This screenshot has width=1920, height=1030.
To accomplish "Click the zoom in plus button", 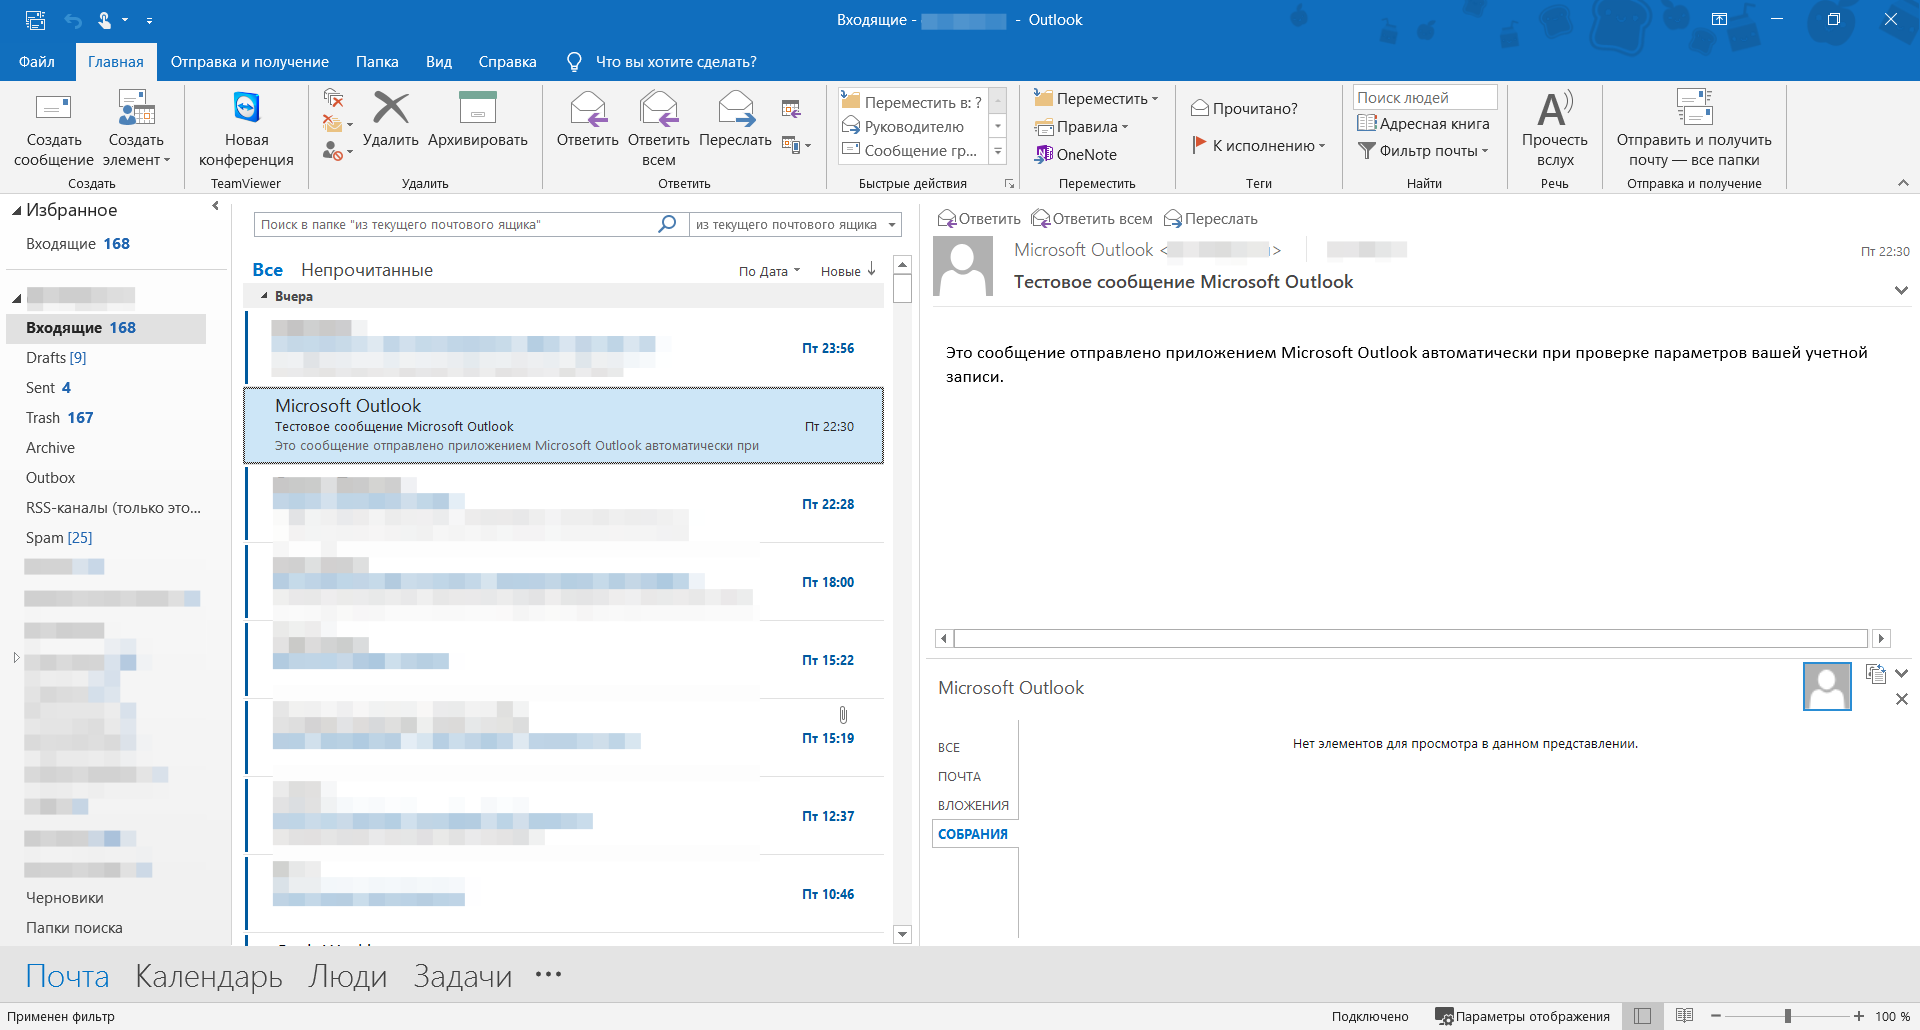I will 1858,1016.
